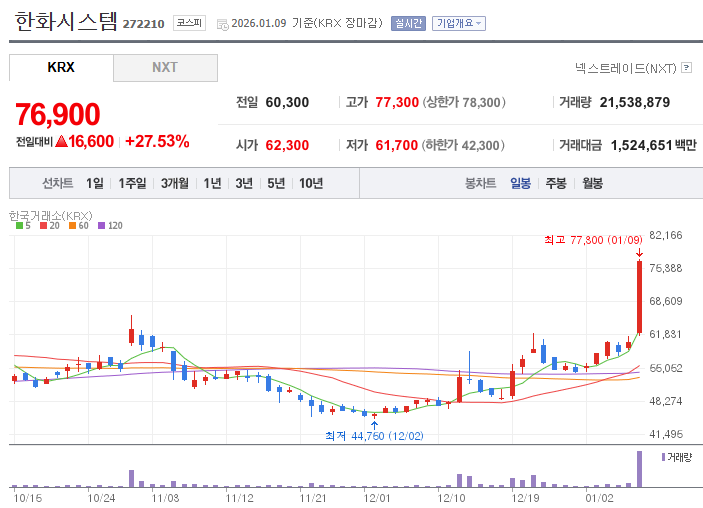
Task: Click the 실시간 button
Action: pyautogui.click(x=408, y=23)
